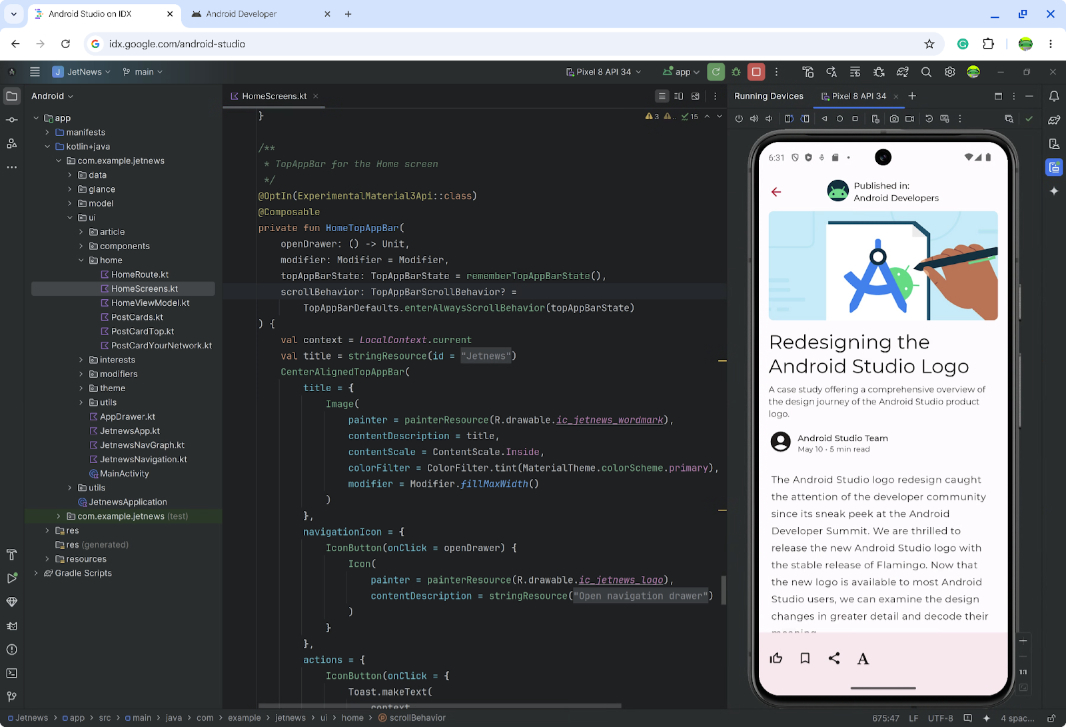Open Search Everywhere with the magnifier icon
Image resolution: width=1066 pixels, height=727 pixels.
click(926, 71)
